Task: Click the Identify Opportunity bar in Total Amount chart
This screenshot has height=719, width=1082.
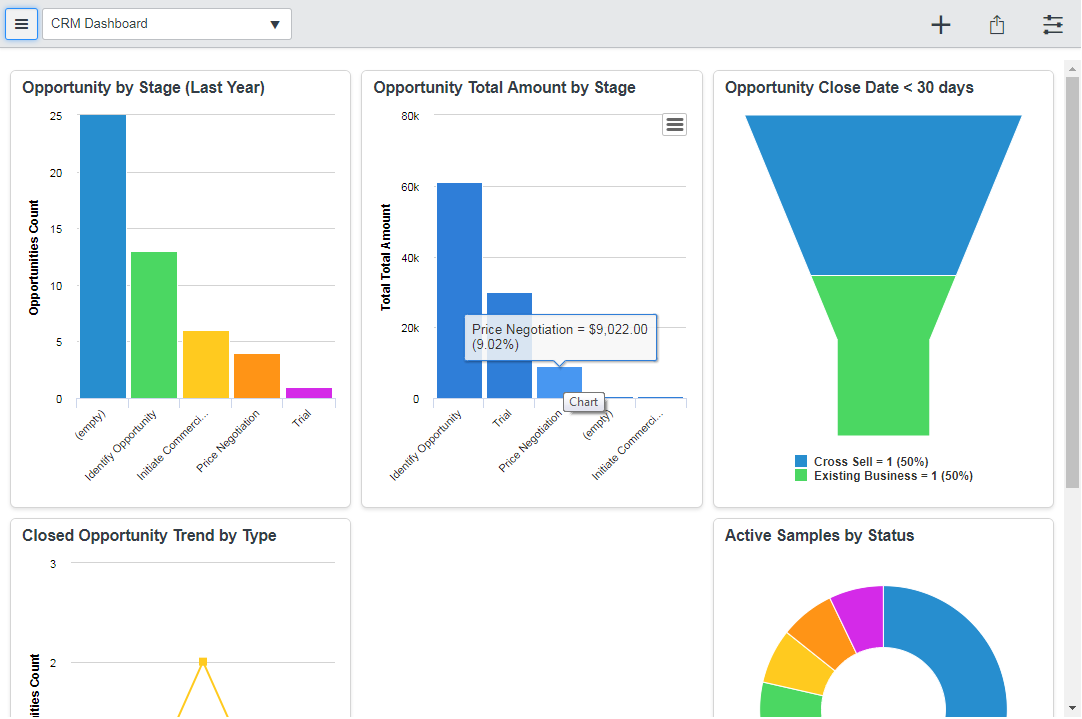Action: tap(459, 290)
